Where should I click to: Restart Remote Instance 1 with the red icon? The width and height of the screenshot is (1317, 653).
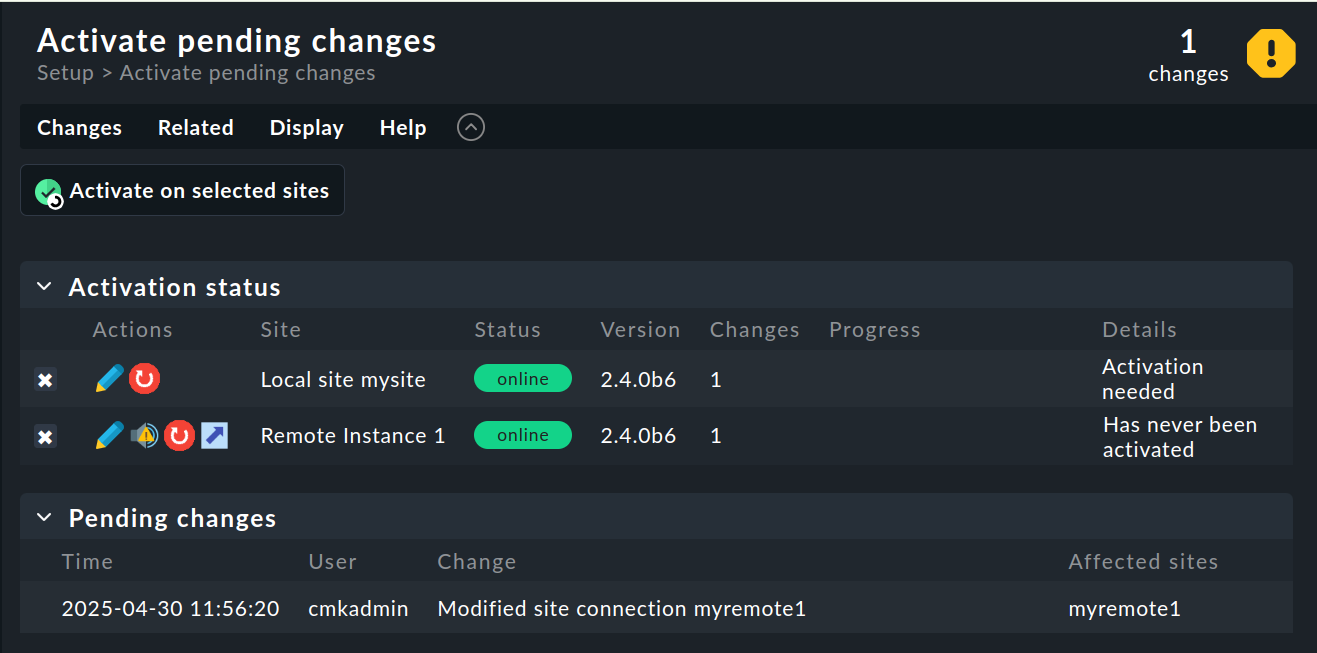tap(179, 435)
